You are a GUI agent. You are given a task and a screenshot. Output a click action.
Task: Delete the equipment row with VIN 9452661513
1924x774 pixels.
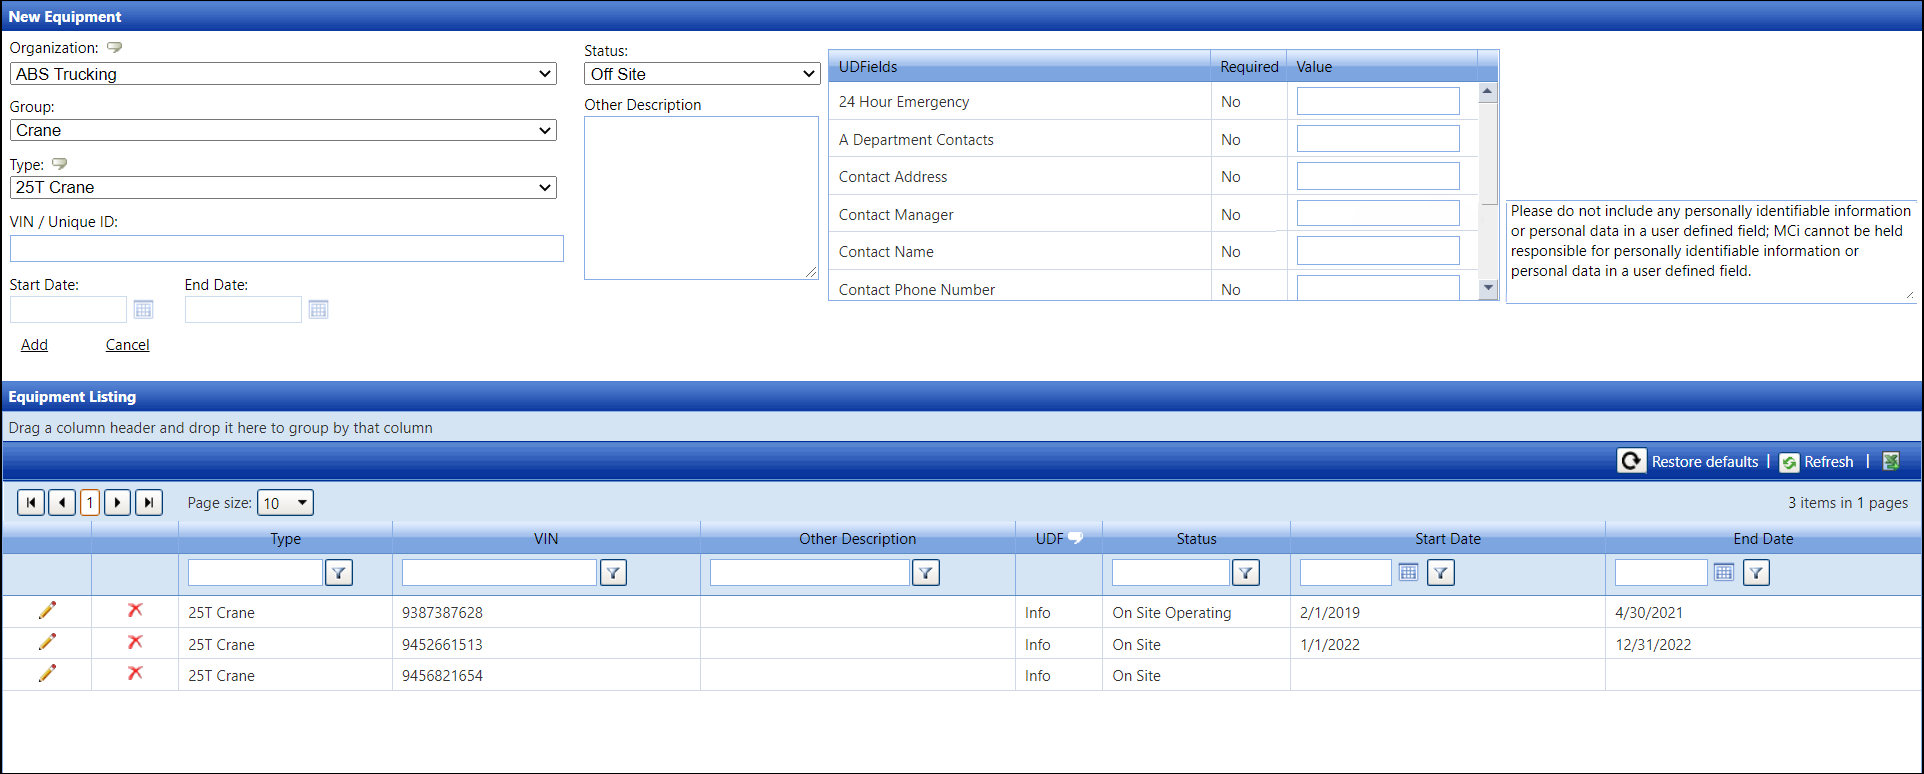[x=135, y=643]
